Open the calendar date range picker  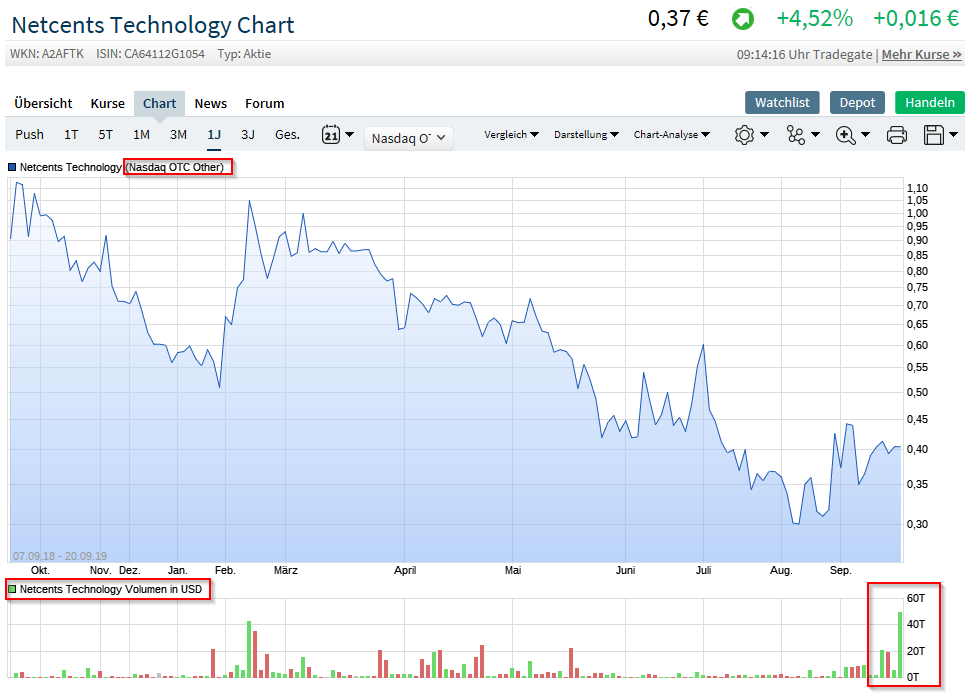330,134
